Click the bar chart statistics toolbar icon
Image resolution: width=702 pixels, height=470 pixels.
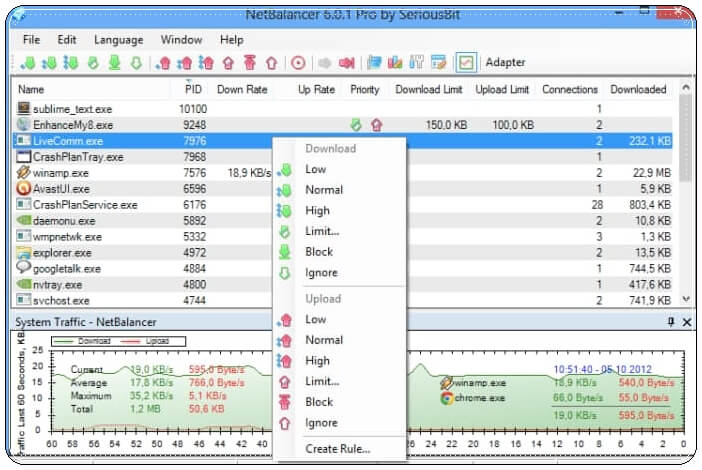[395, 63]
